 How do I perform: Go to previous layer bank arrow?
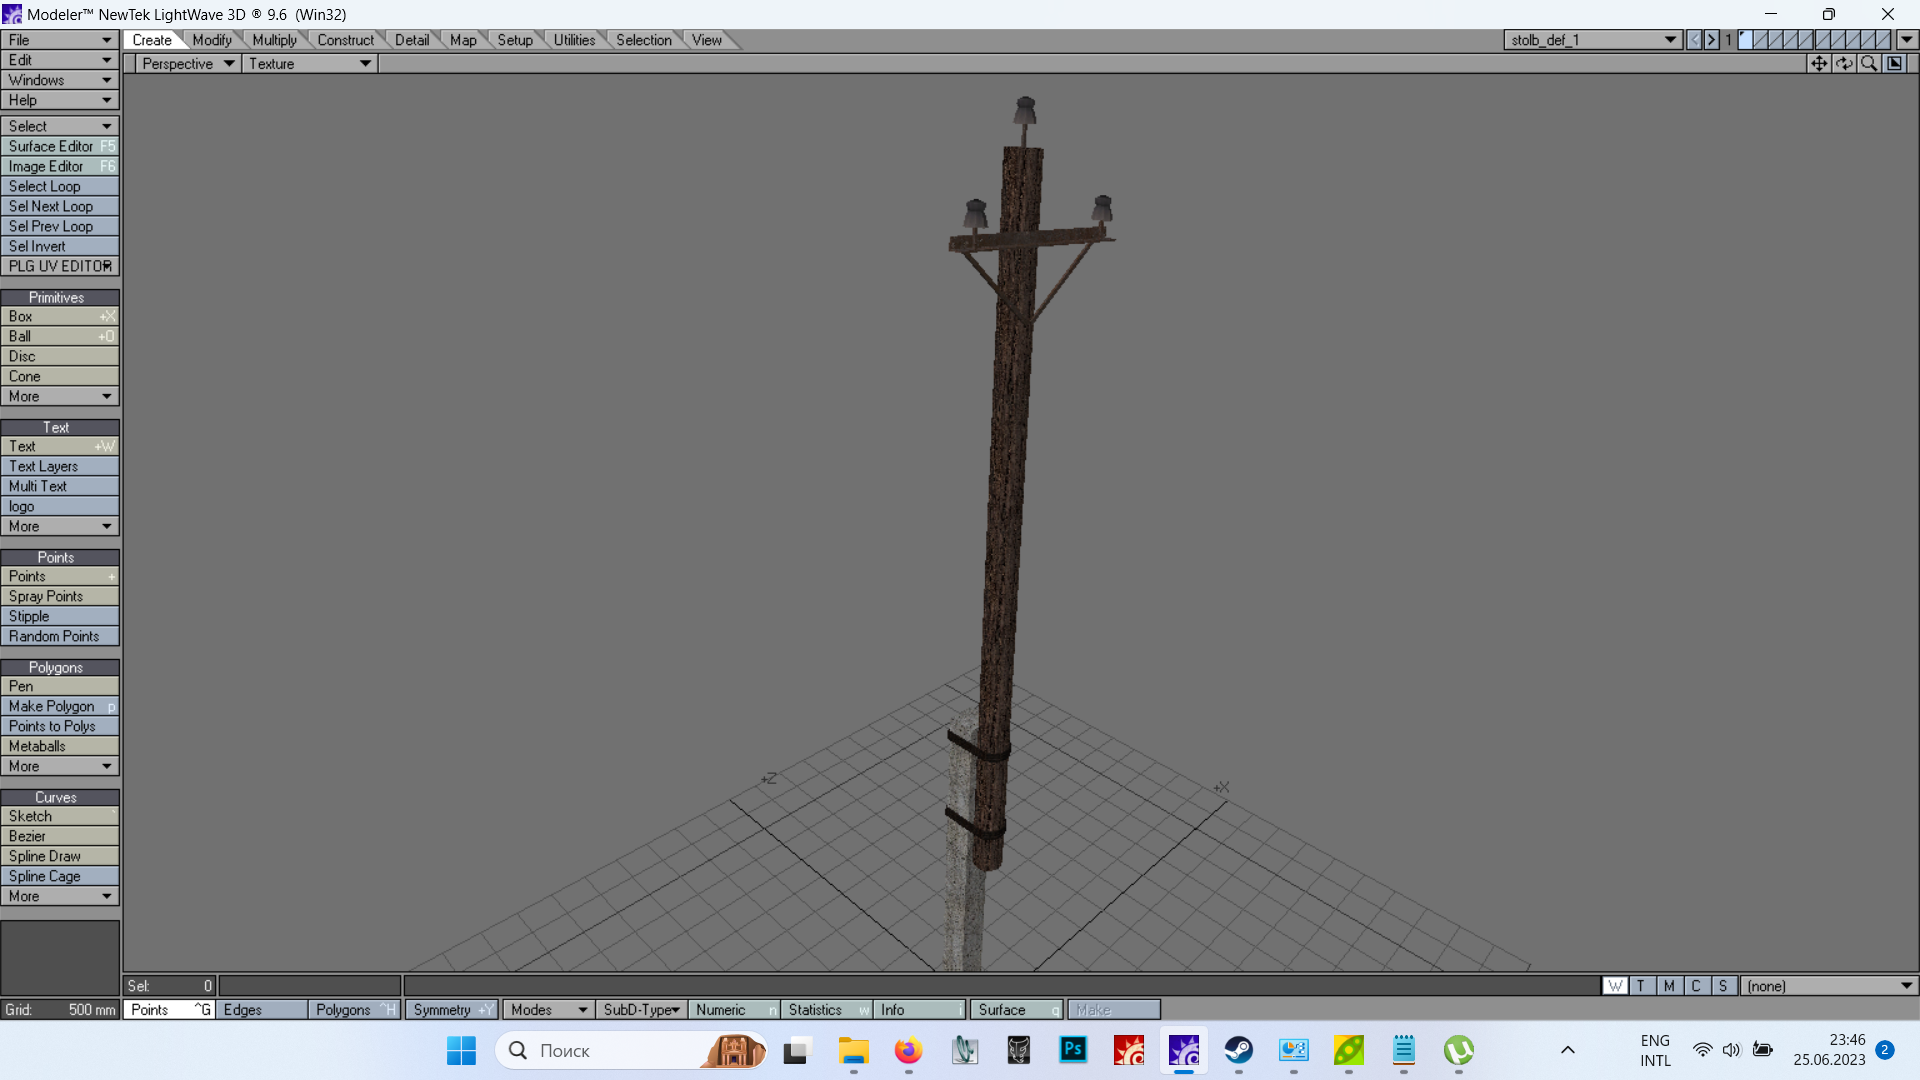[x=1694, y=40]
